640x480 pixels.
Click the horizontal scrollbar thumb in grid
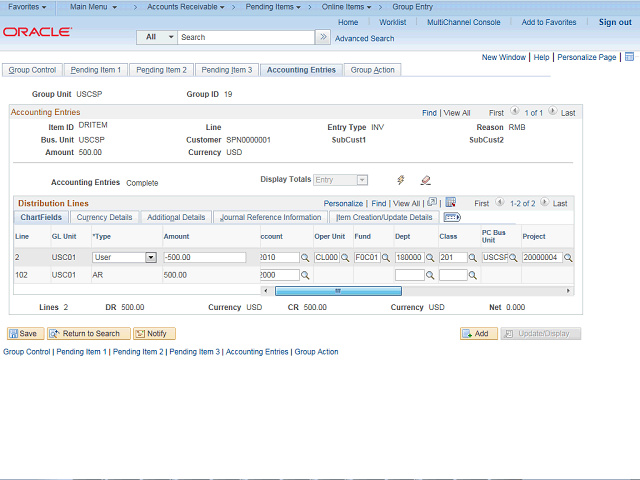(x=338, y=291)
